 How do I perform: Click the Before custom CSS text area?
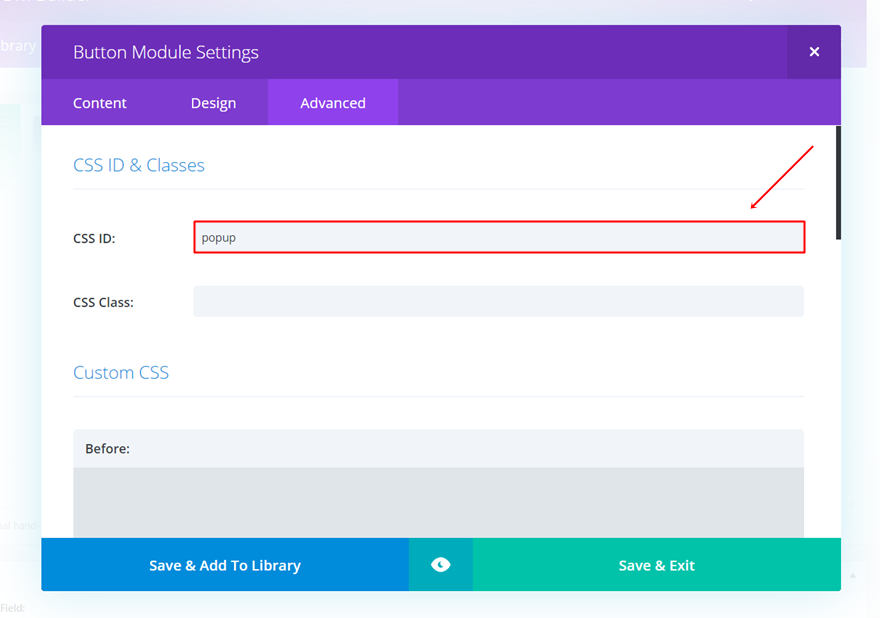[438, 500]
